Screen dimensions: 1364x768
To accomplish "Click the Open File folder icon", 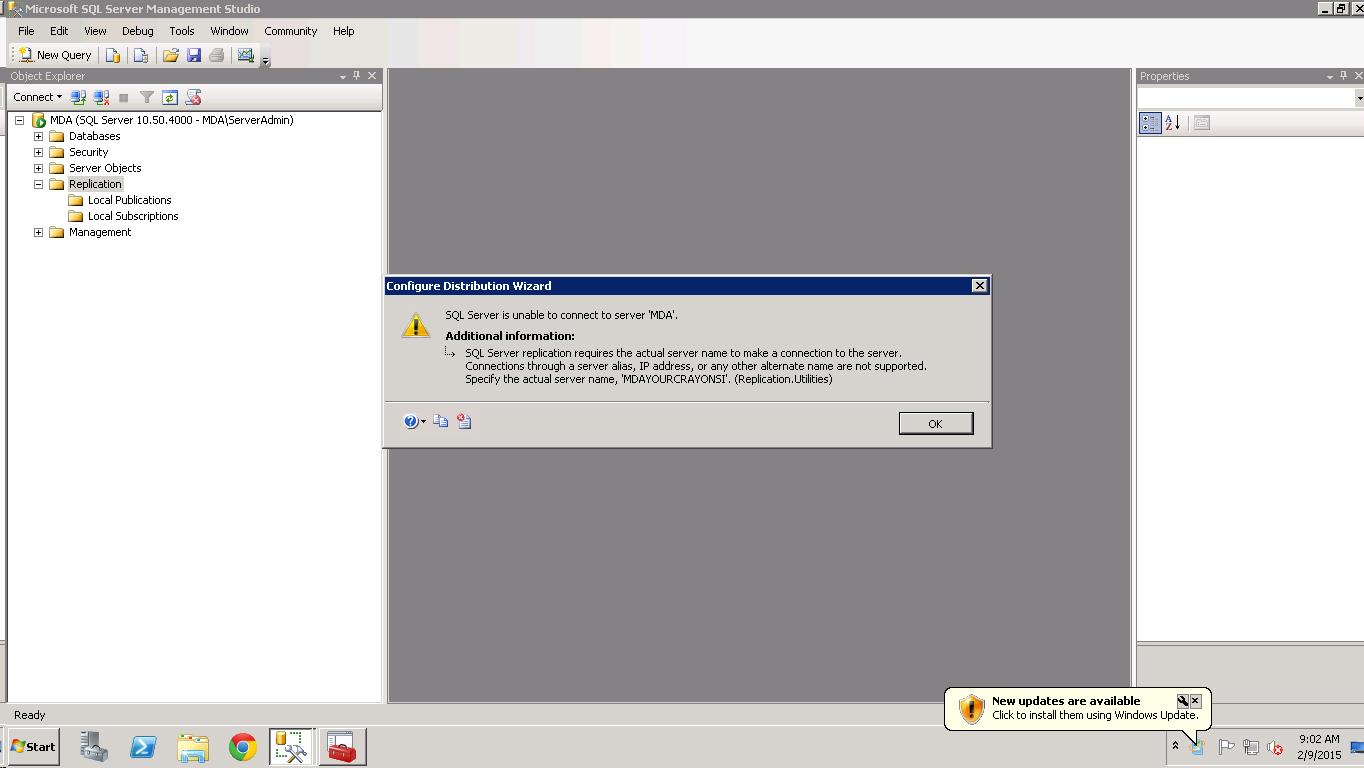I will click(171, 55).
